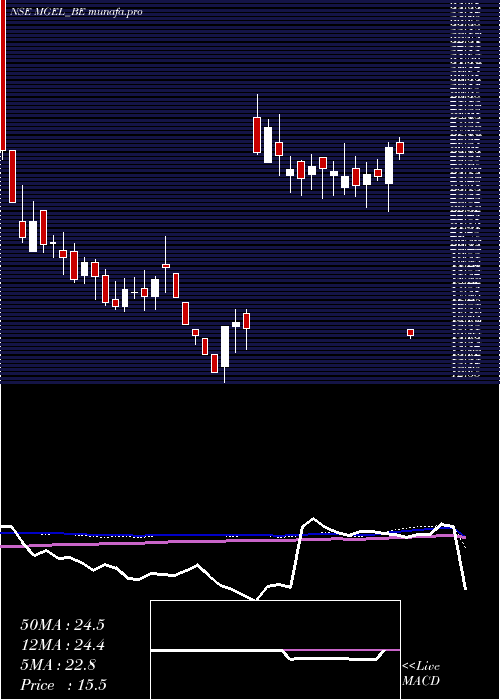Click the '12MA : 24.4' value text
The height and width of the screenshot is (700, 500).
(62, 645)
